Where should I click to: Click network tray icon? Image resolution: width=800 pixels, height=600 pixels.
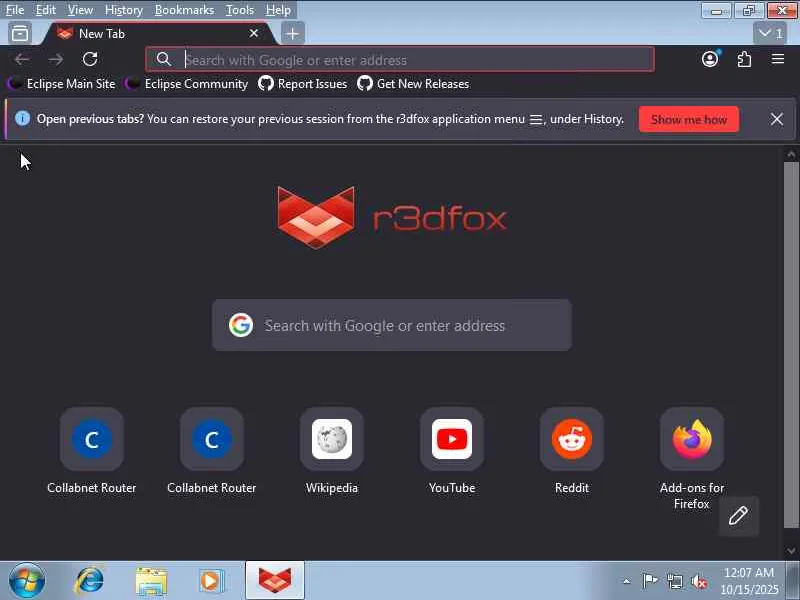point(675,581)
